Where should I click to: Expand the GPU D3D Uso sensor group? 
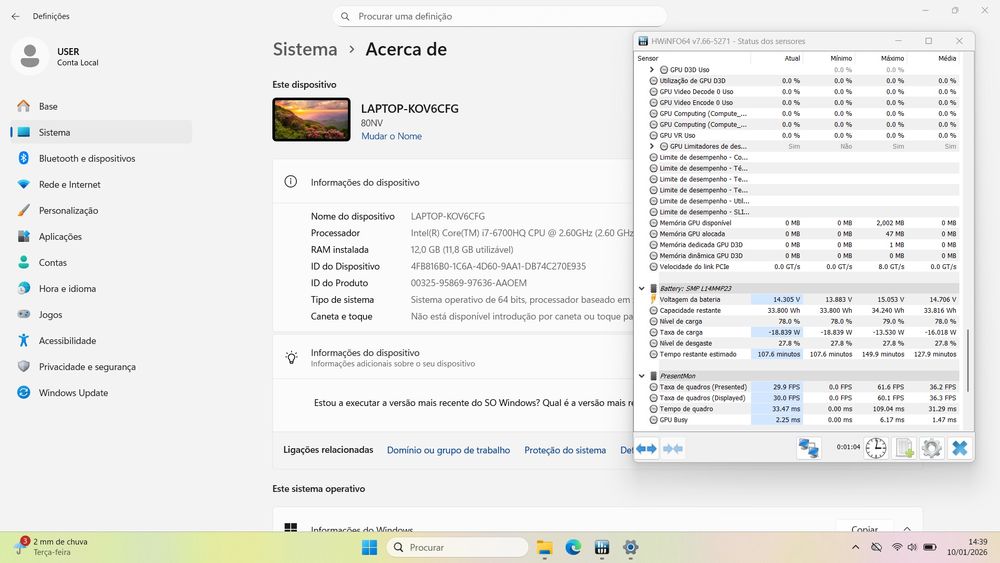pyautogui.click(x=652, y=69)
